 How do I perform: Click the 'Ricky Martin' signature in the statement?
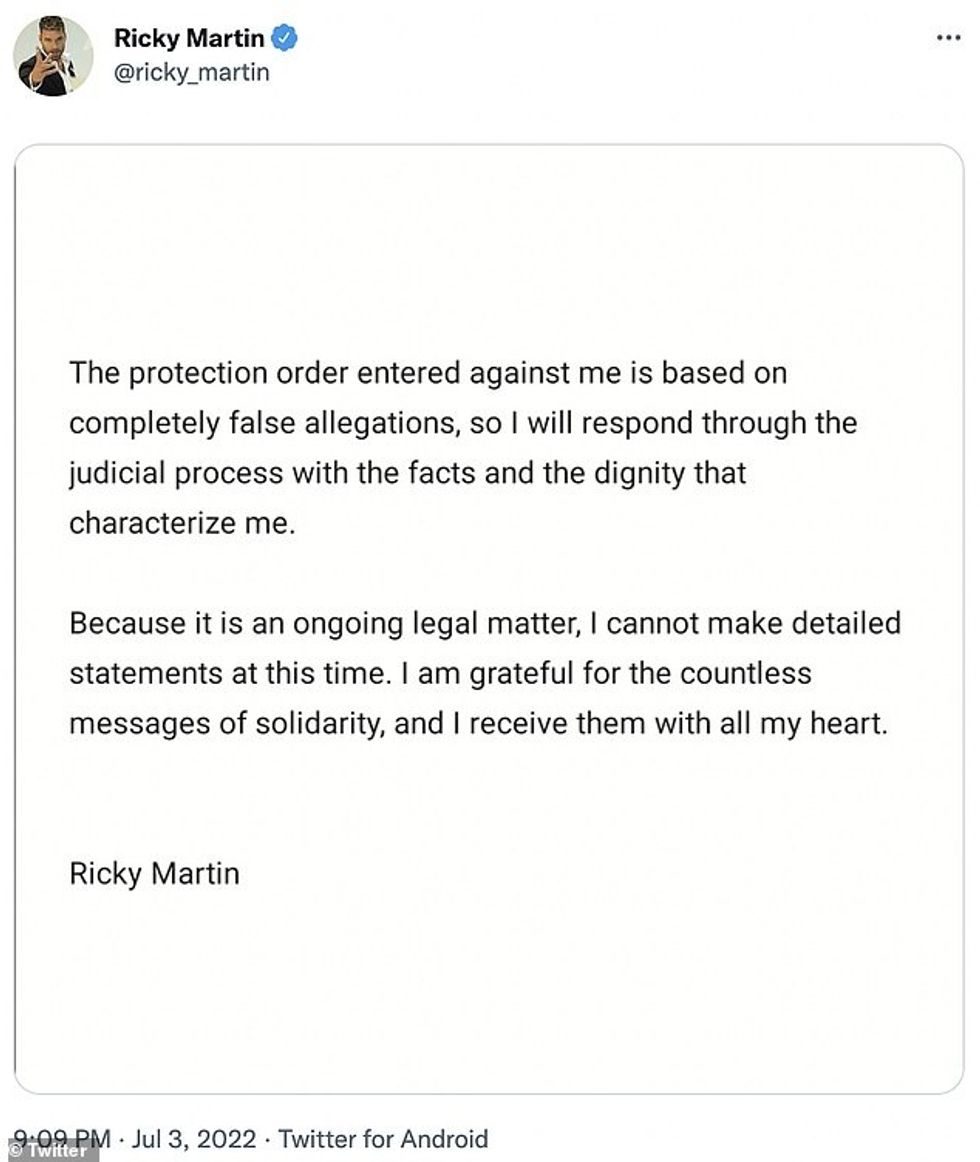point(154,873)
